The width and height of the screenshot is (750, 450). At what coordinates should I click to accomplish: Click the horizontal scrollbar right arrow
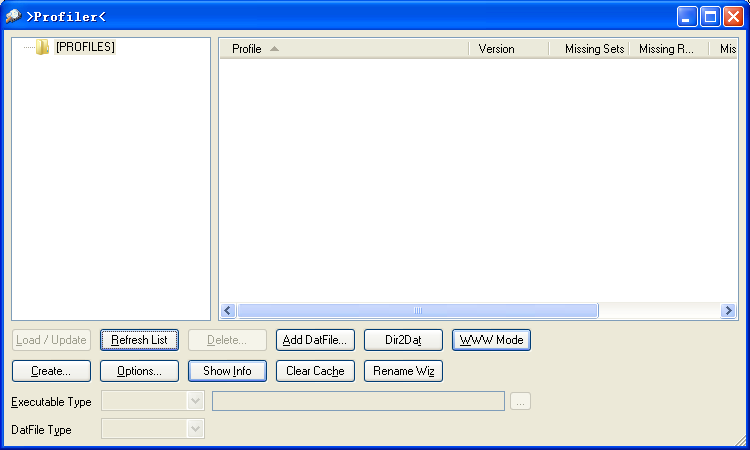point(728,311)
